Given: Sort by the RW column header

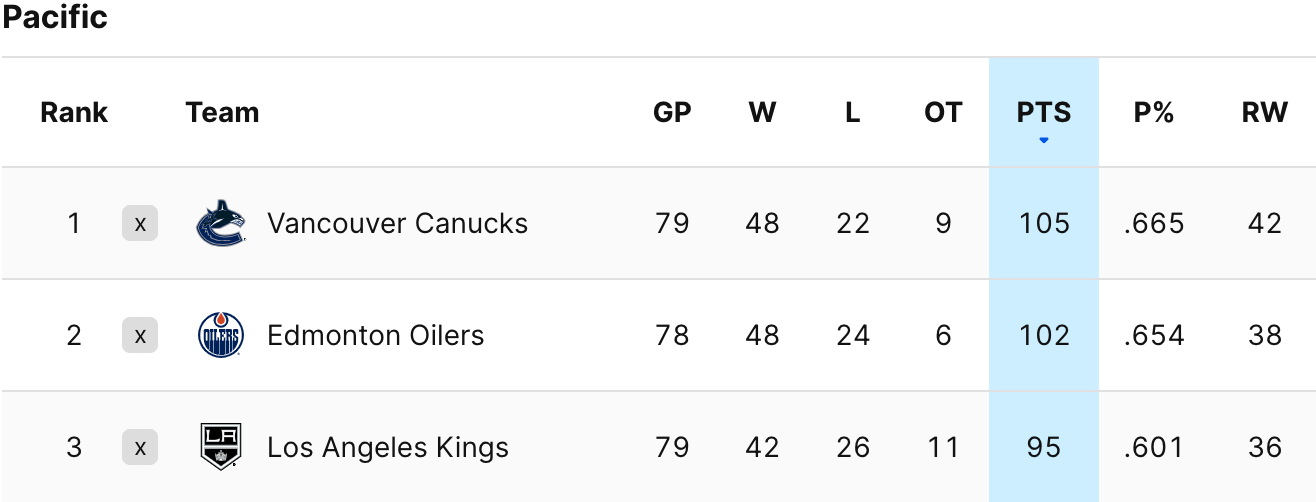Looking at the screenshot, I should point(1264,112).
